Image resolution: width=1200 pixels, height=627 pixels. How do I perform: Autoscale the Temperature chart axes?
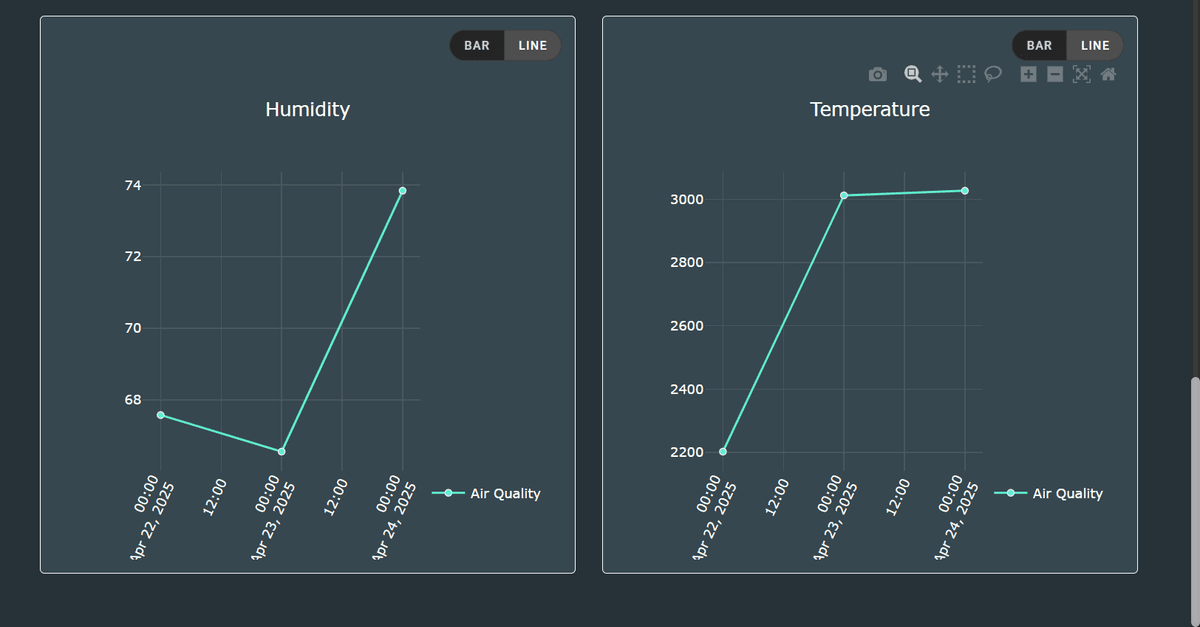[1081, 74]
